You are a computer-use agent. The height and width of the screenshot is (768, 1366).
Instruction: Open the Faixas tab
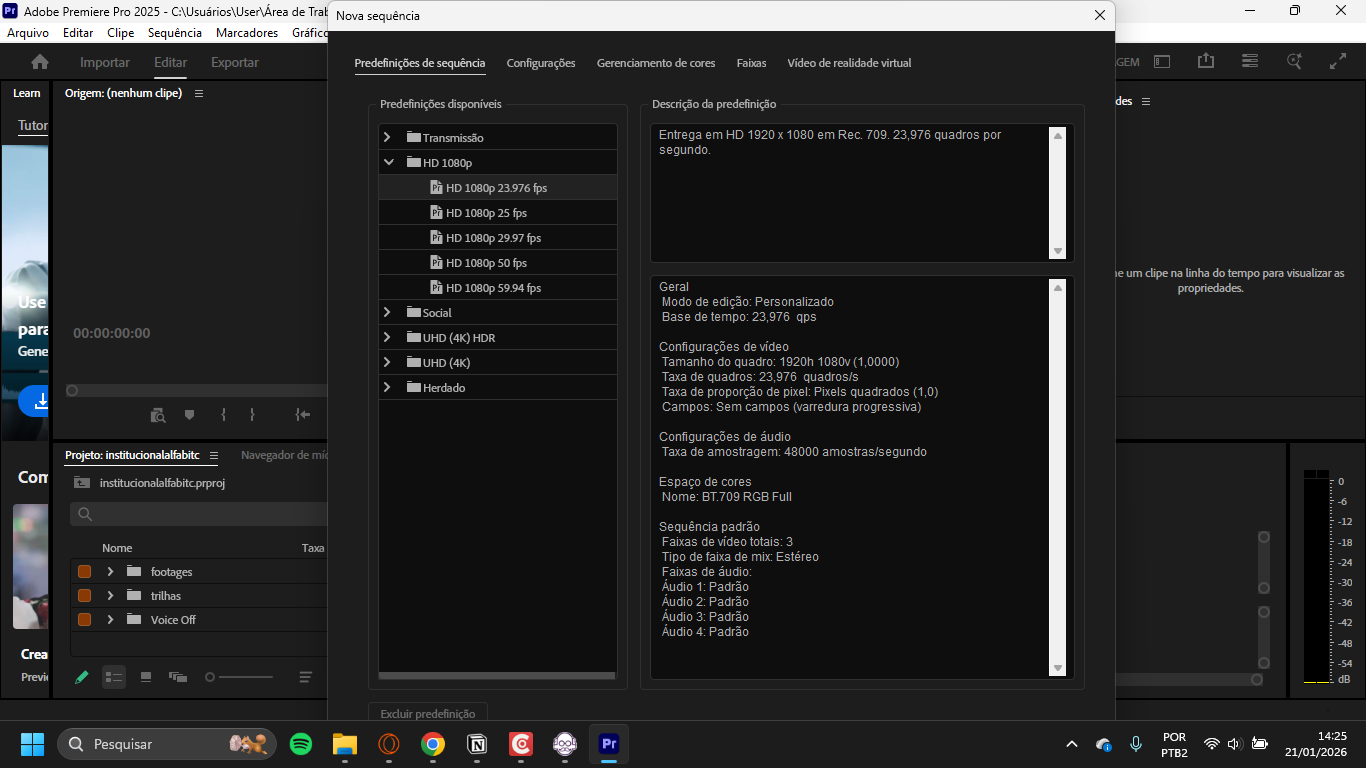pyautogui.click(x=751, y=63)
